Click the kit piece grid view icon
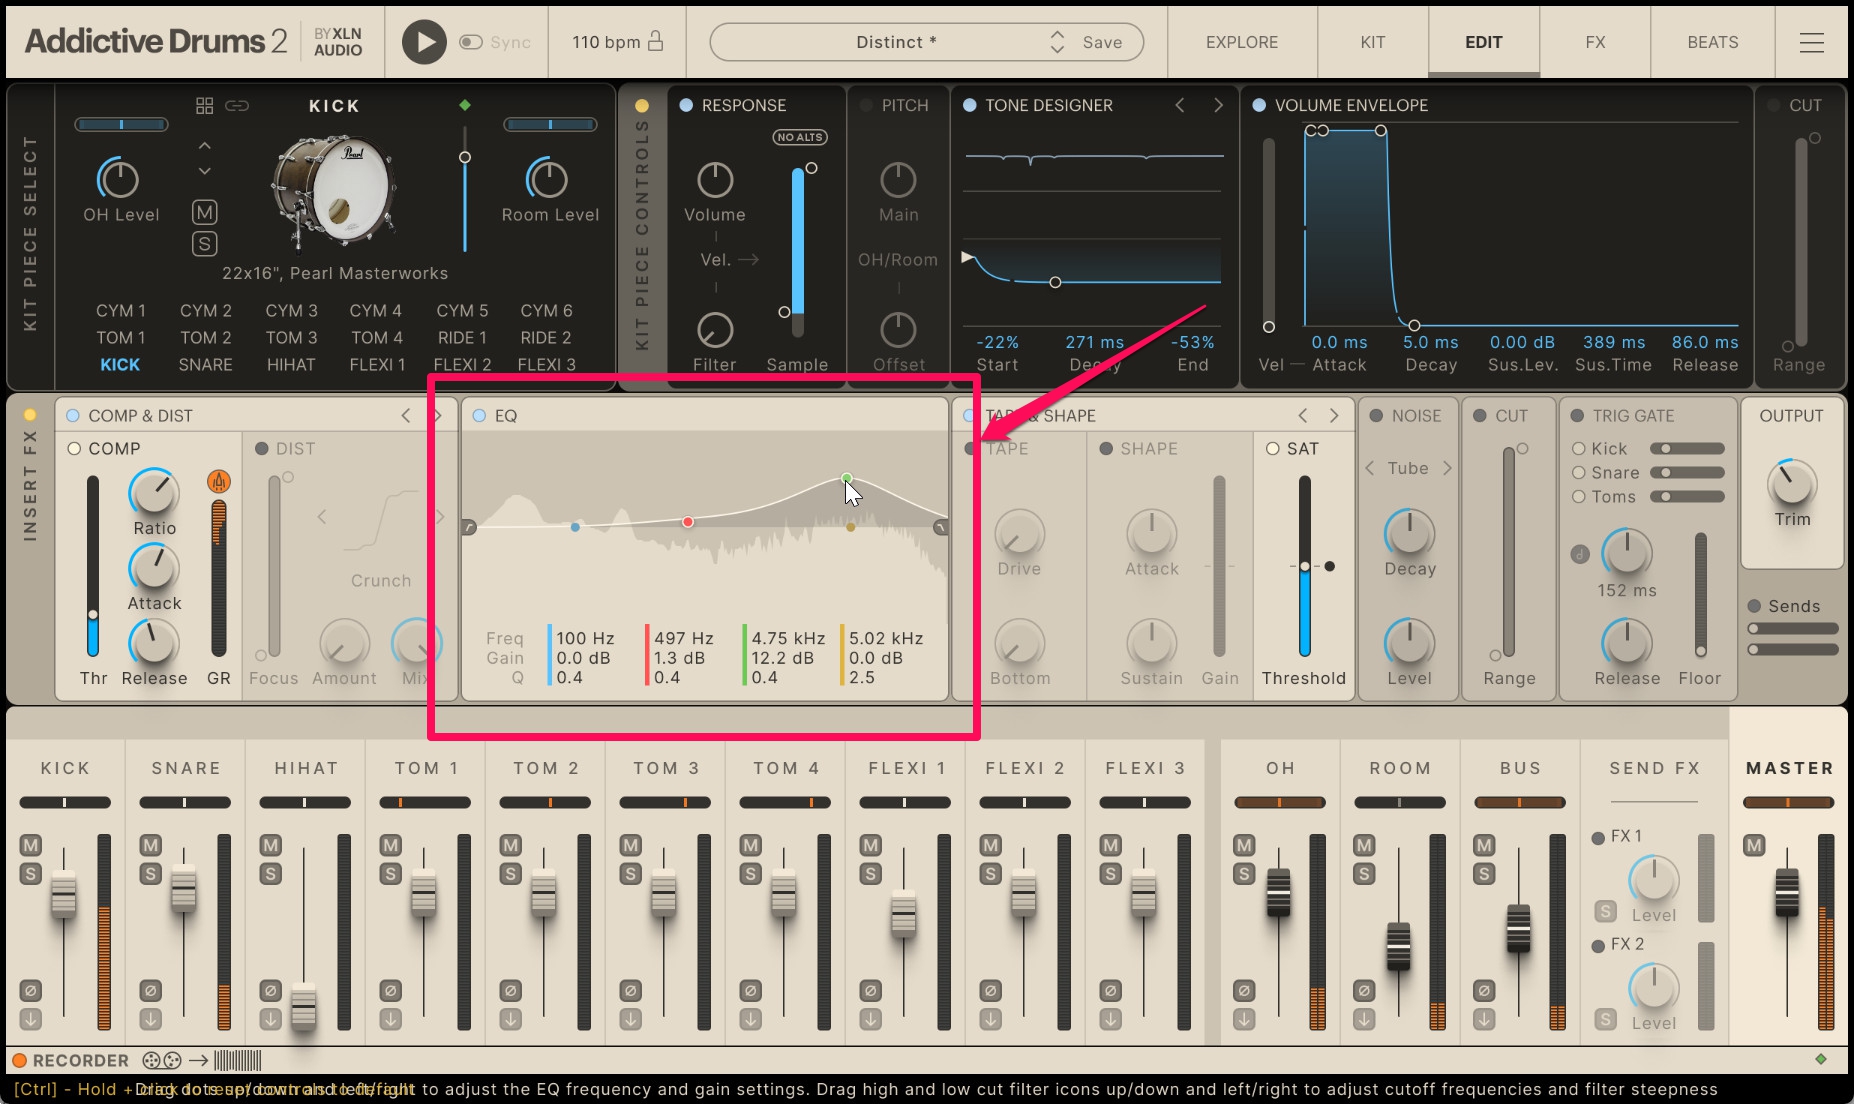Viewport: 1854px width, 1104px height. tap(204, 105)
